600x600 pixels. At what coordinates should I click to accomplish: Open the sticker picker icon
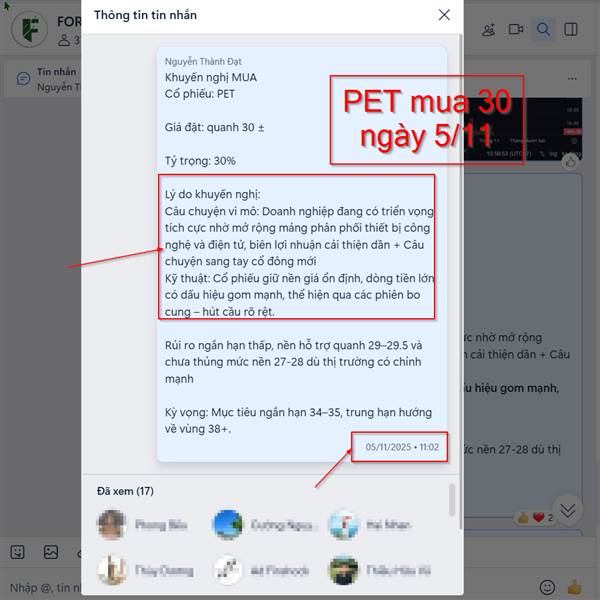(x=17, y=552)
